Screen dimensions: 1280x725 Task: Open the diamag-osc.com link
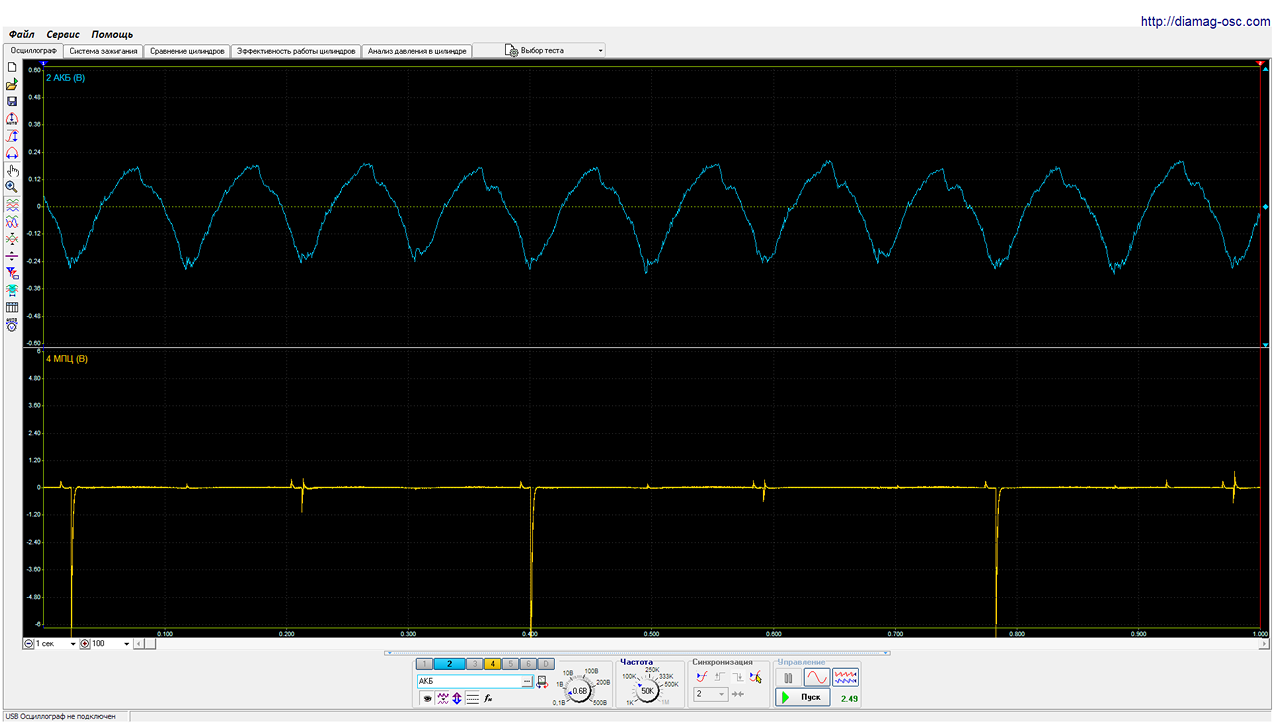coord(1205,21)
